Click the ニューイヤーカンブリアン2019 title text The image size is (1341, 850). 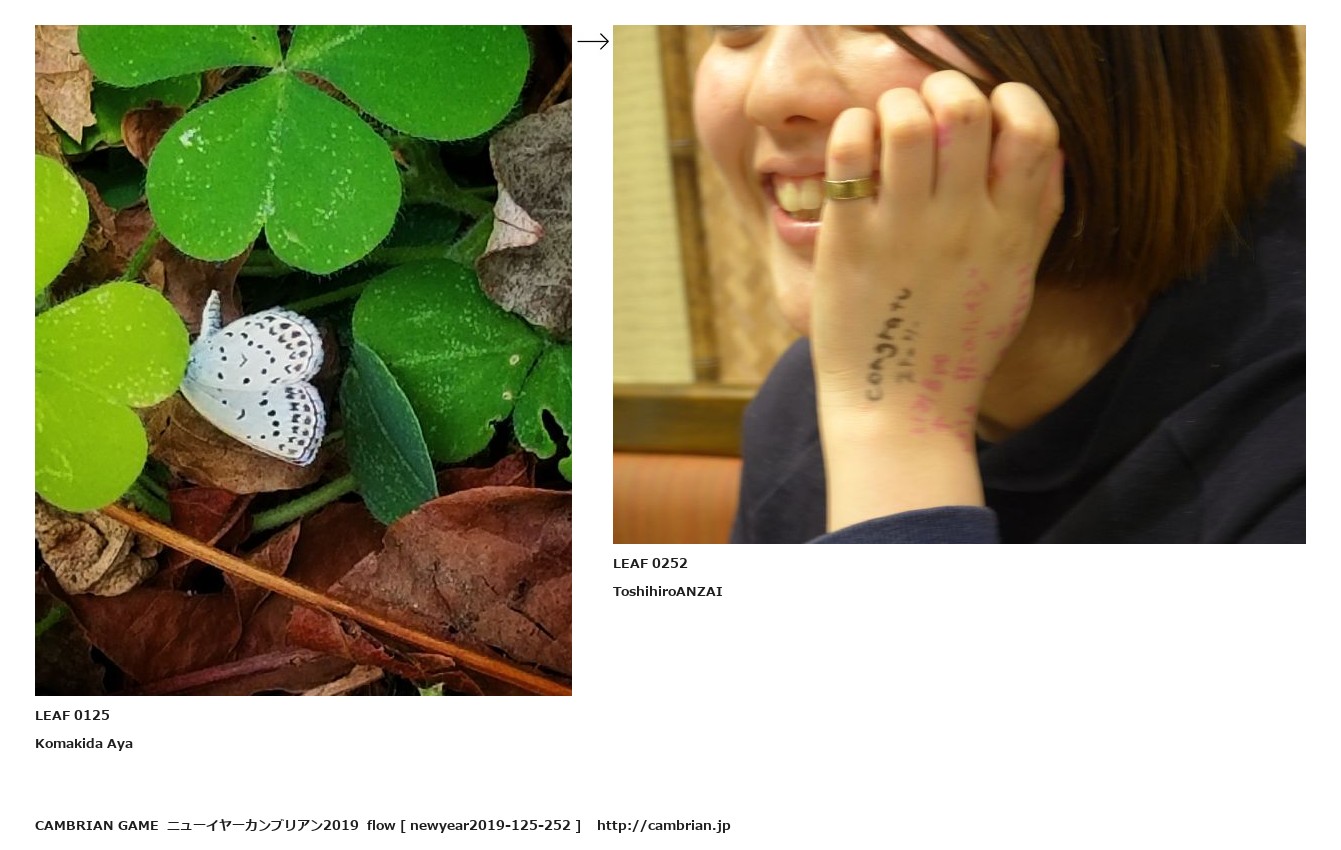(263, 825)
